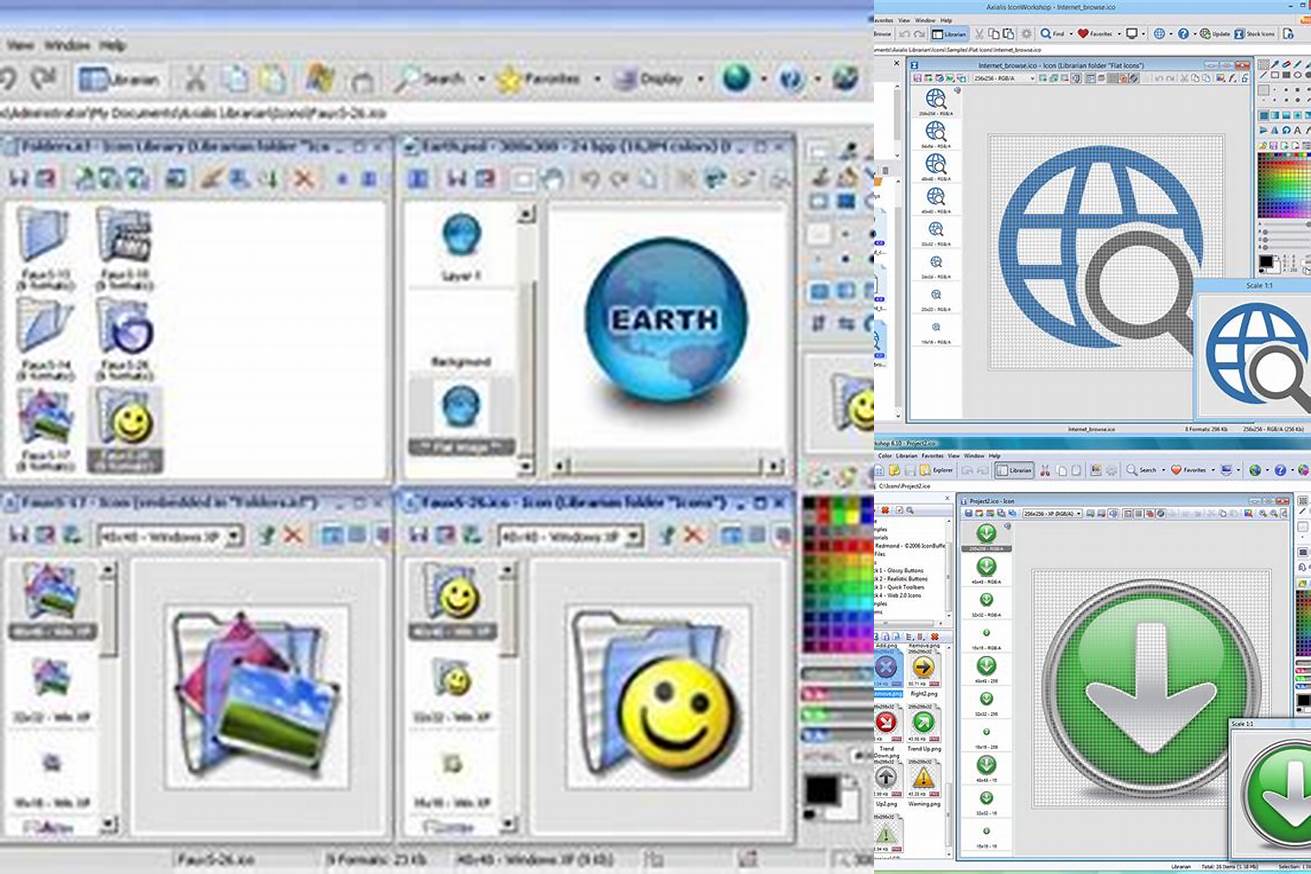This screenshot has height=874, width=1311.
Task: Select the hand pan tool in Earth.psd toolbar
Action: point(552,179)
